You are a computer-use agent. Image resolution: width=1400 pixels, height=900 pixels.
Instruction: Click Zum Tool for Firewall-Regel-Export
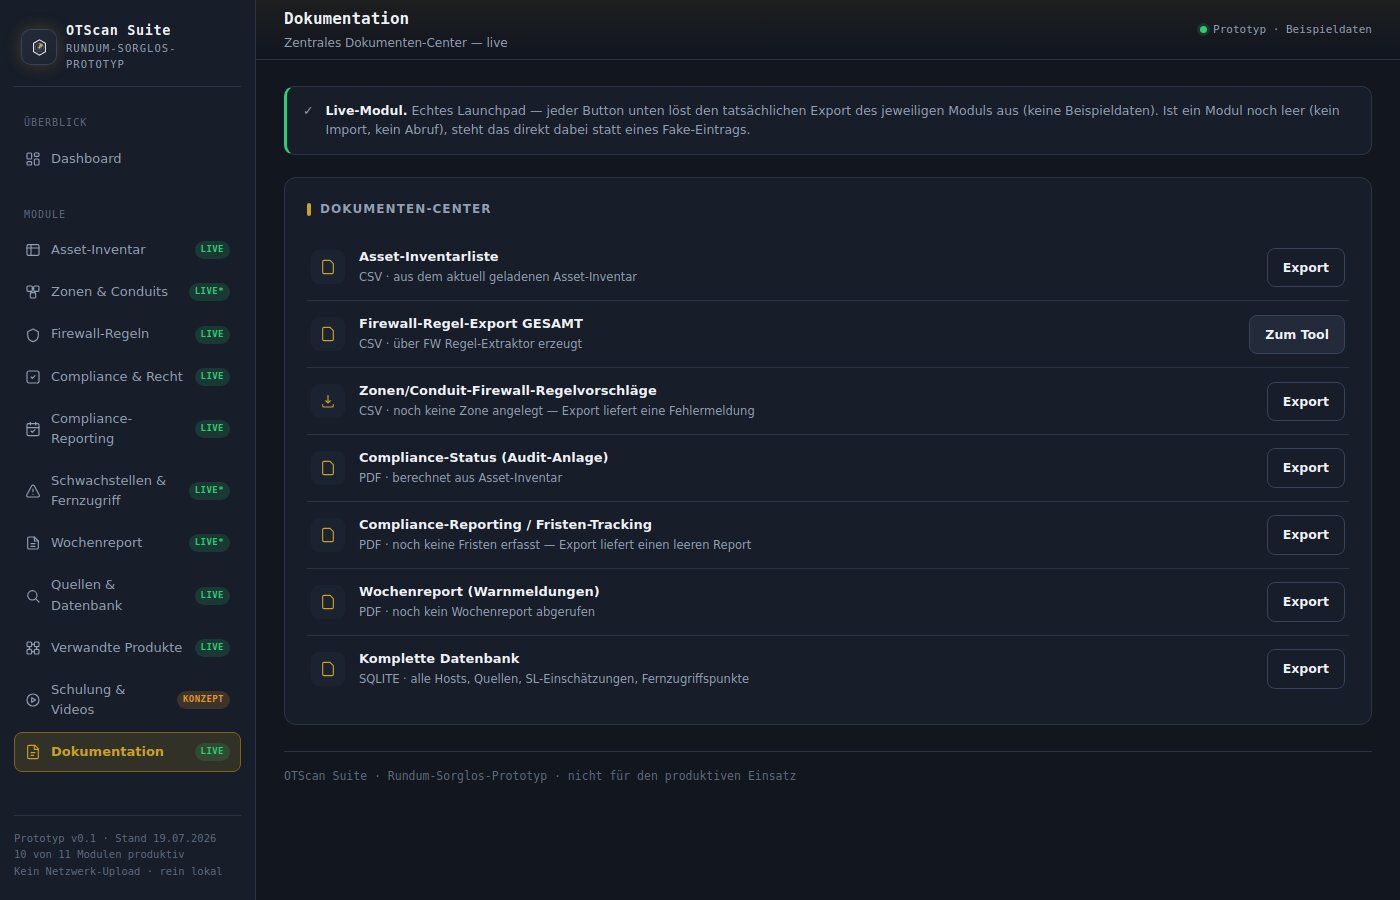[1296, 335]
